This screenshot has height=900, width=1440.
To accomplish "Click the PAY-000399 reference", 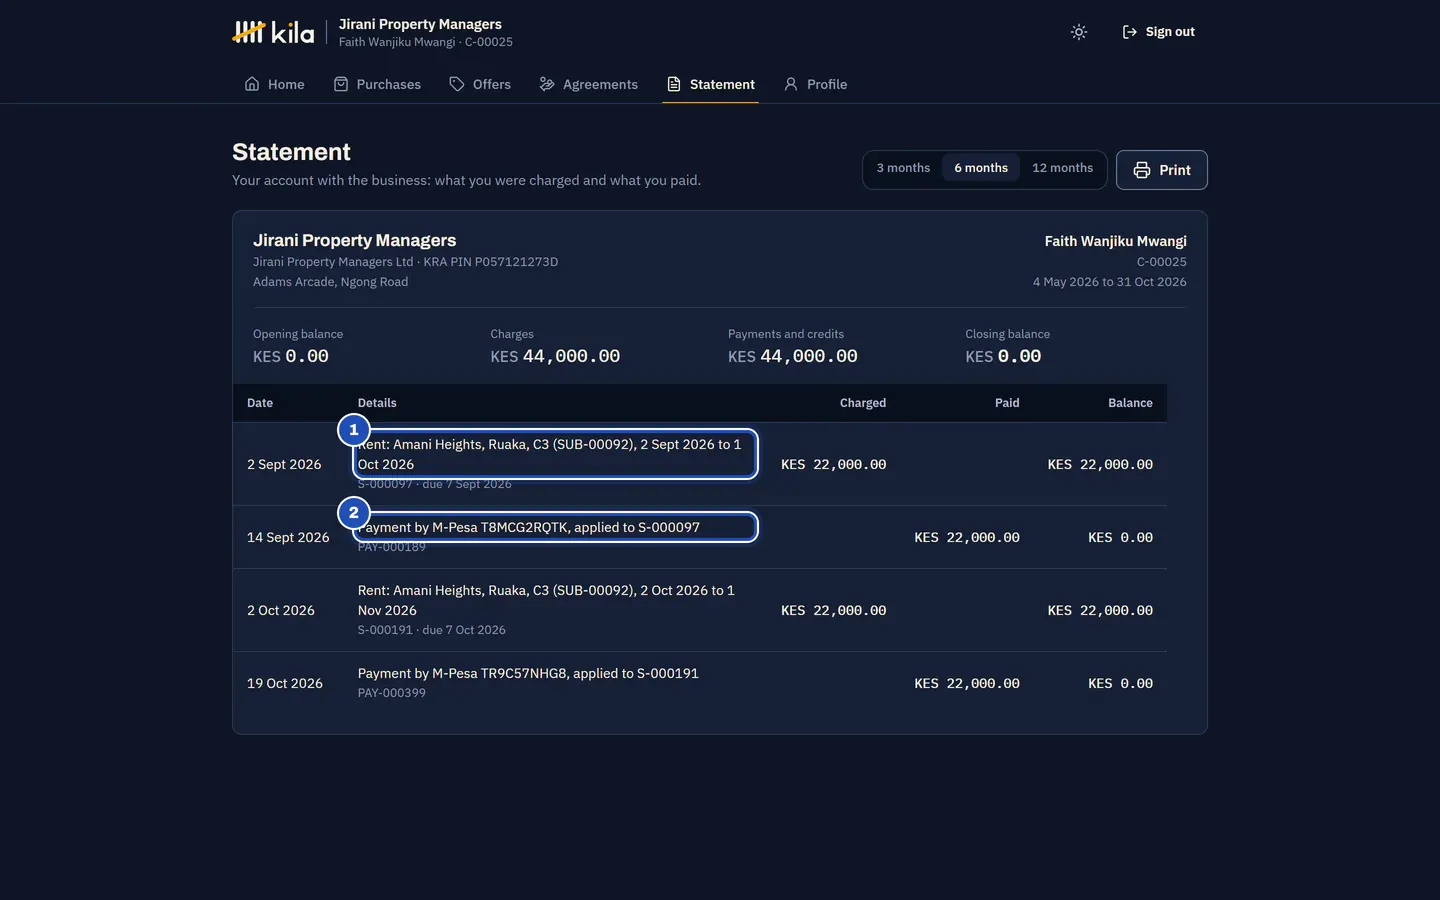I will pos(392,693).
